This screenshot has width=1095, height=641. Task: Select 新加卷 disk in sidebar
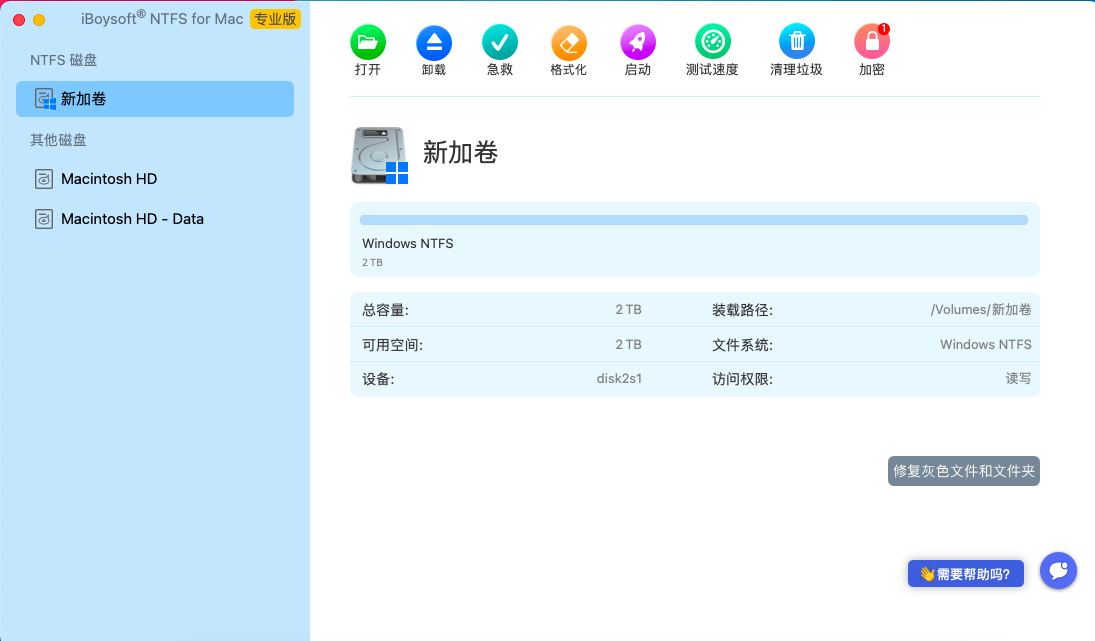click(155, 98)
